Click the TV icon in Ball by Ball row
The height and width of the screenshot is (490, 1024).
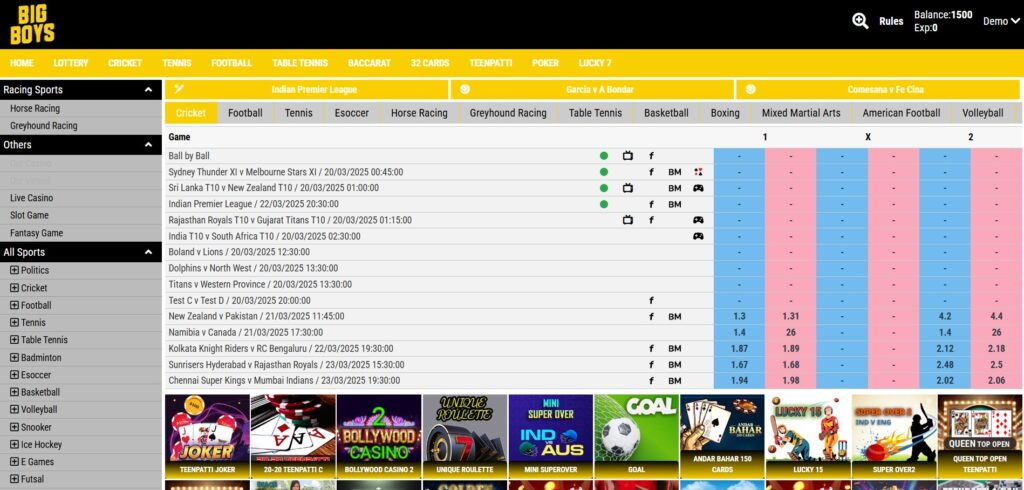click(x=628, y=156)
